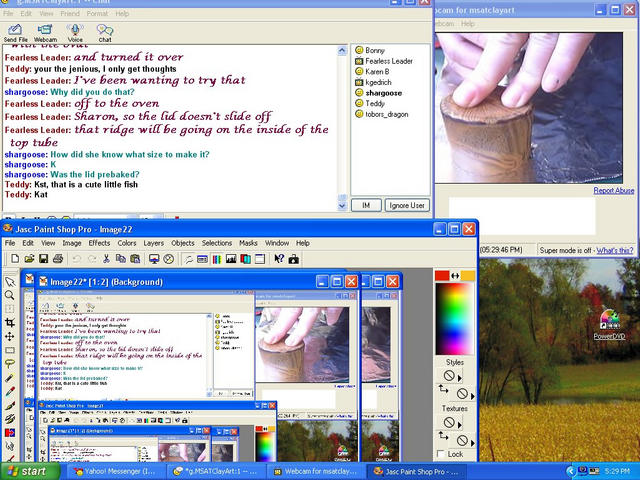Click the Report Abuse link in webcam window
The width and height of the screenshot is (640, 480).
(x=613, y=190)
